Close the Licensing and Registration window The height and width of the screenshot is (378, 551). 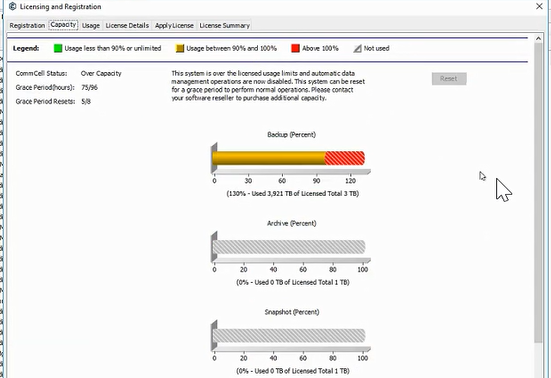tap(539, 6)
